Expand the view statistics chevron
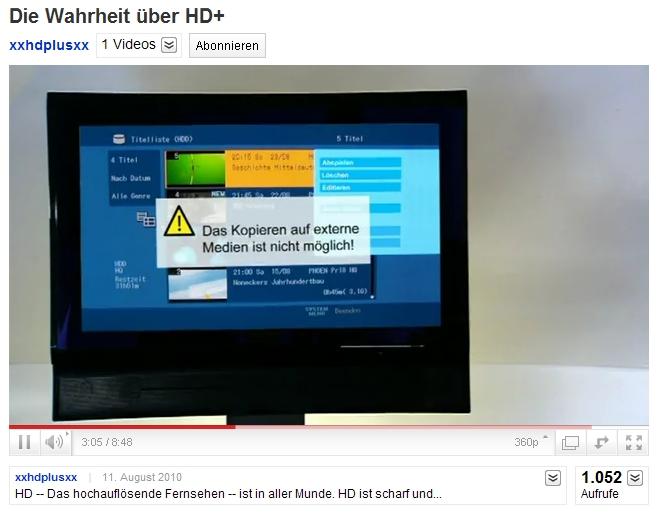 tap(635, 478)
